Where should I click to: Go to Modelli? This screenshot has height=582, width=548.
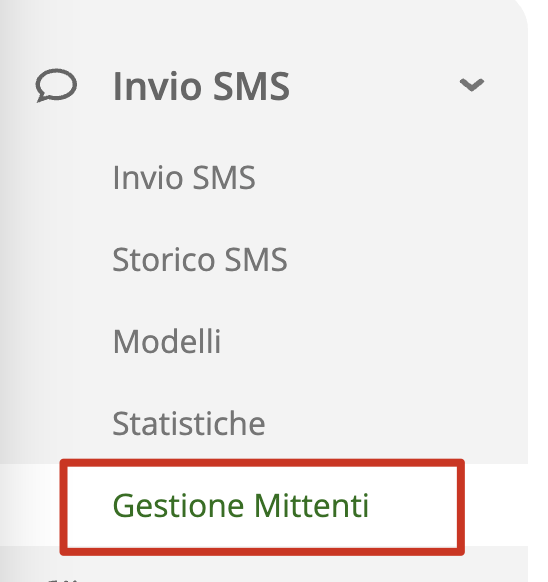[167, 341]
